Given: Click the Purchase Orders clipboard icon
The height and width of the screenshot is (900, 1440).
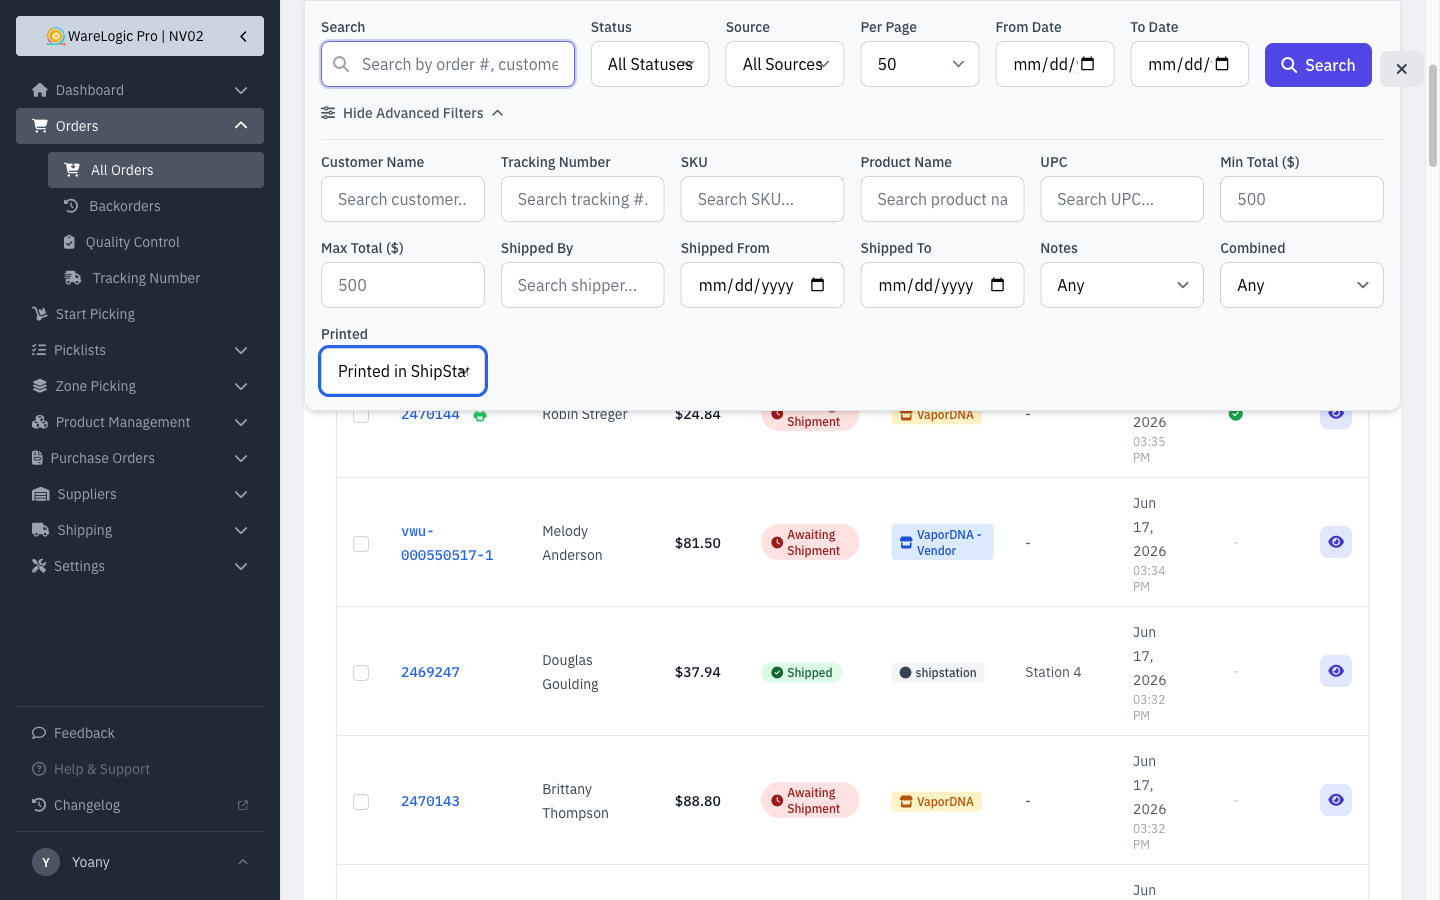Looking at the screenshot, I should tap(38, 458).
